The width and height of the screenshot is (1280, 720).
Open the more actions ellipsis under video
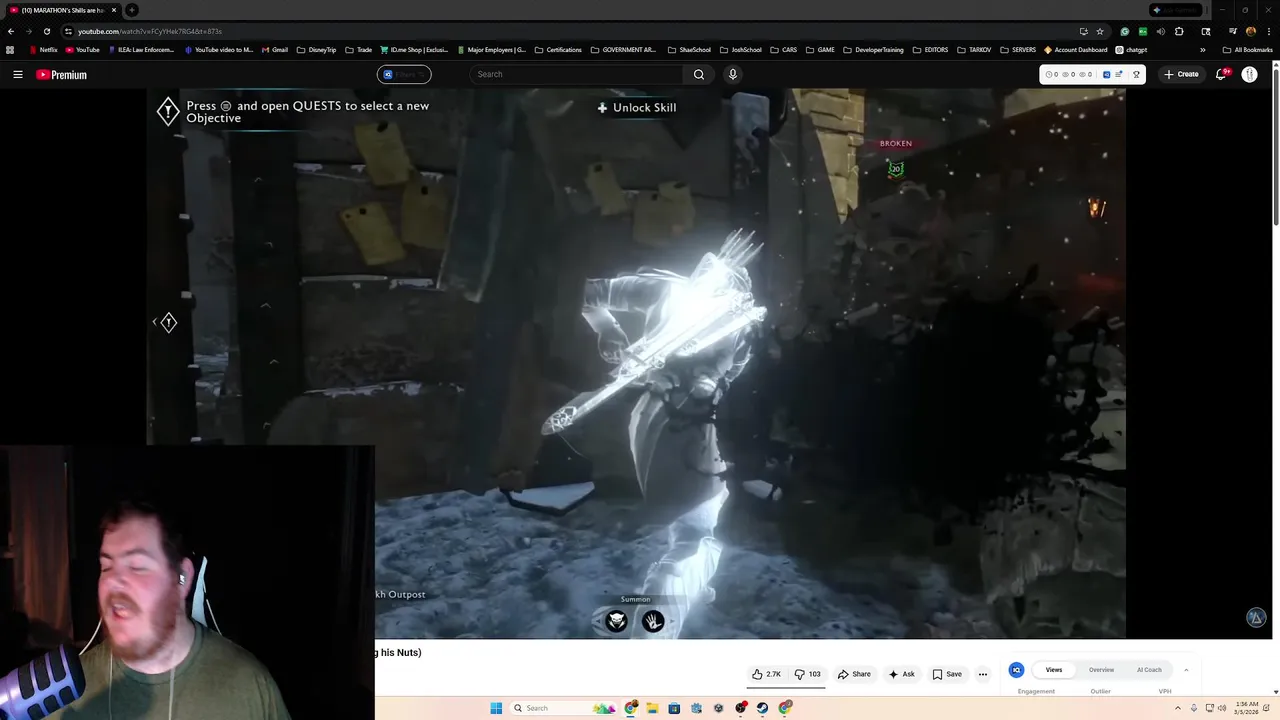982,674
